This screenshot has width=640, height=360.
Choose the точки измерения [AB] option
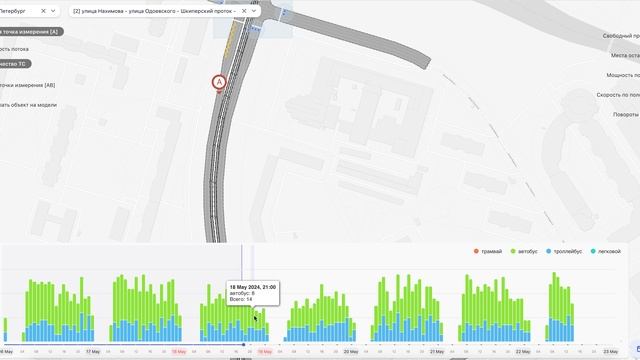(27, 85)
